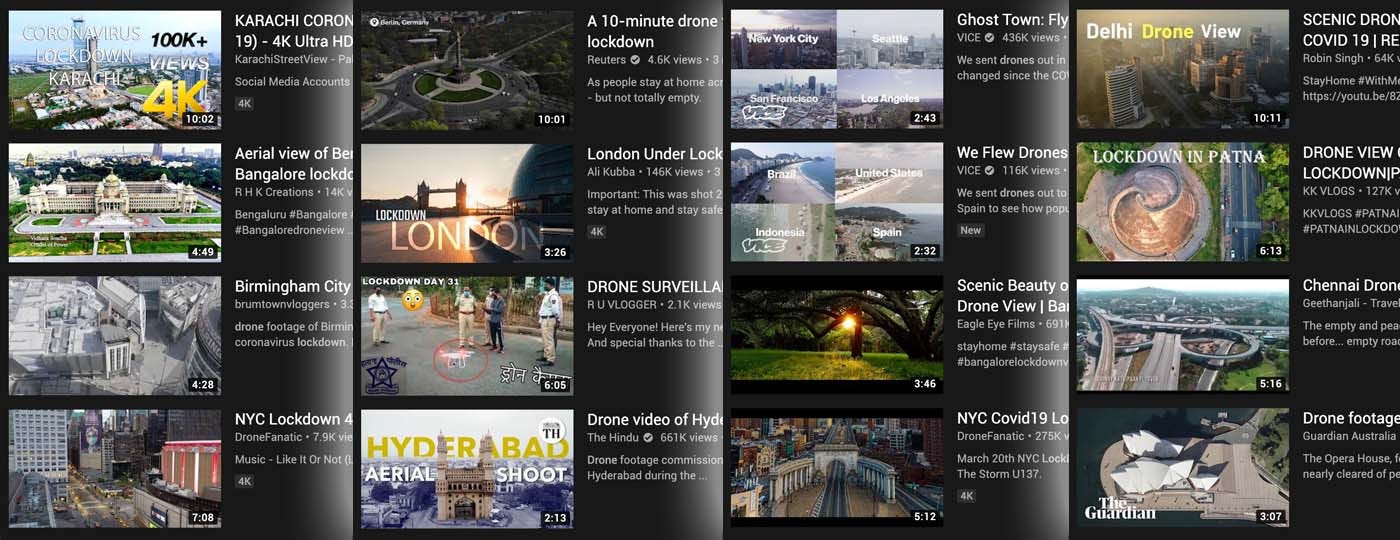This screenshot has width=1400, height=540.
Task: Open New York City Seattle four-city thumbnail
Action: [837, 69]
